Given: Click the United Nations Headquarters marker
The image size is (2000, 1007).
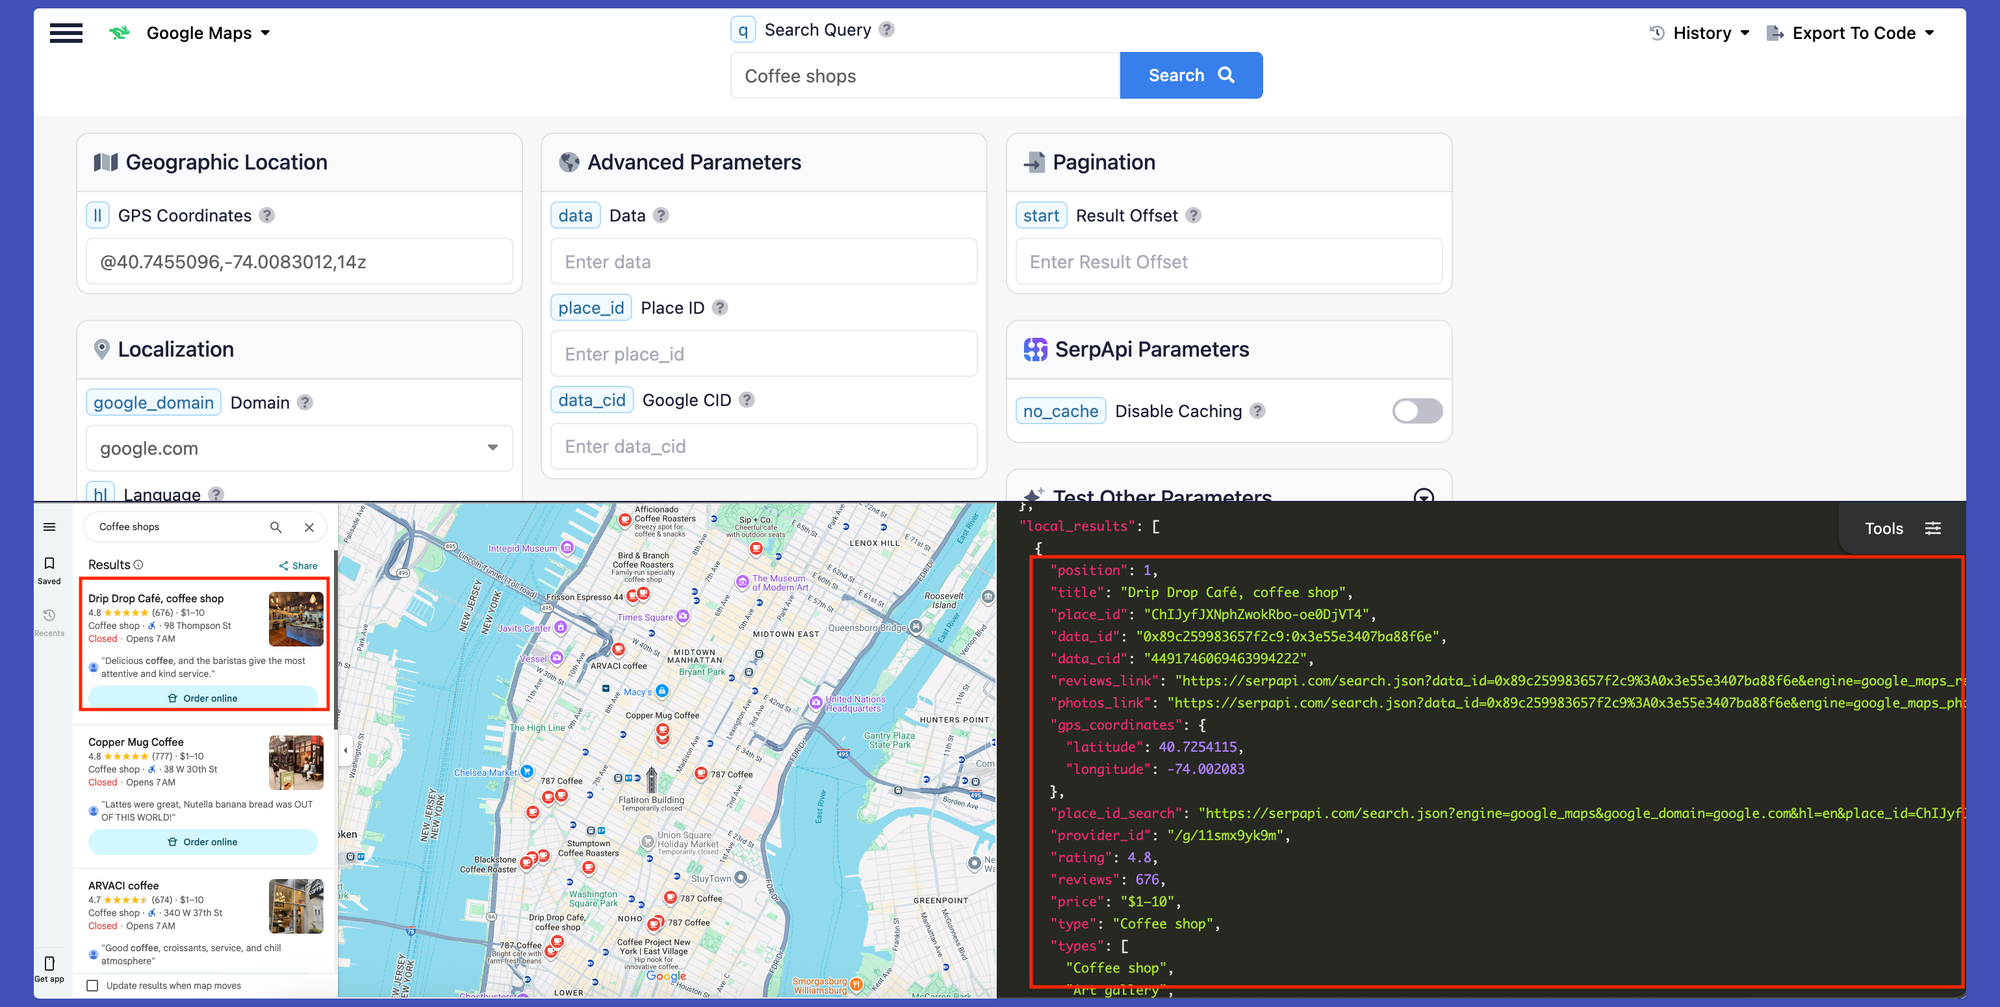Looking at the screenshot, I should [816, 703].
